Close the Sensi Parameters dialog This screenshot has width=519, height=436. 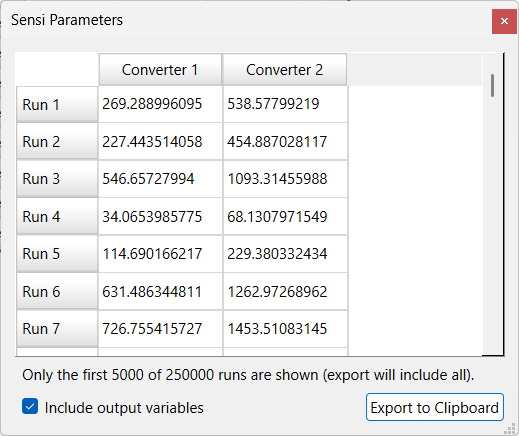pyautogui.click(x=504, y=21)
